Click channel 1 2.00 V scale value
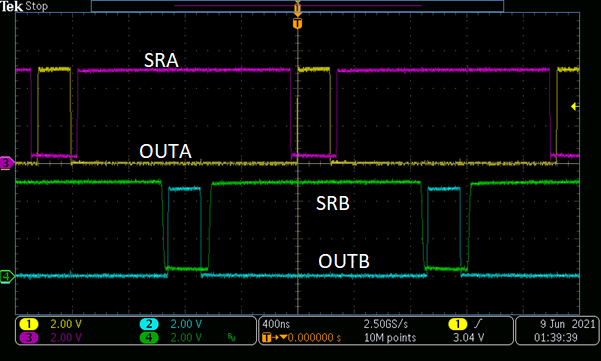Image resolution: width=601 pixels, height=361 pixels. pos(66,324)
